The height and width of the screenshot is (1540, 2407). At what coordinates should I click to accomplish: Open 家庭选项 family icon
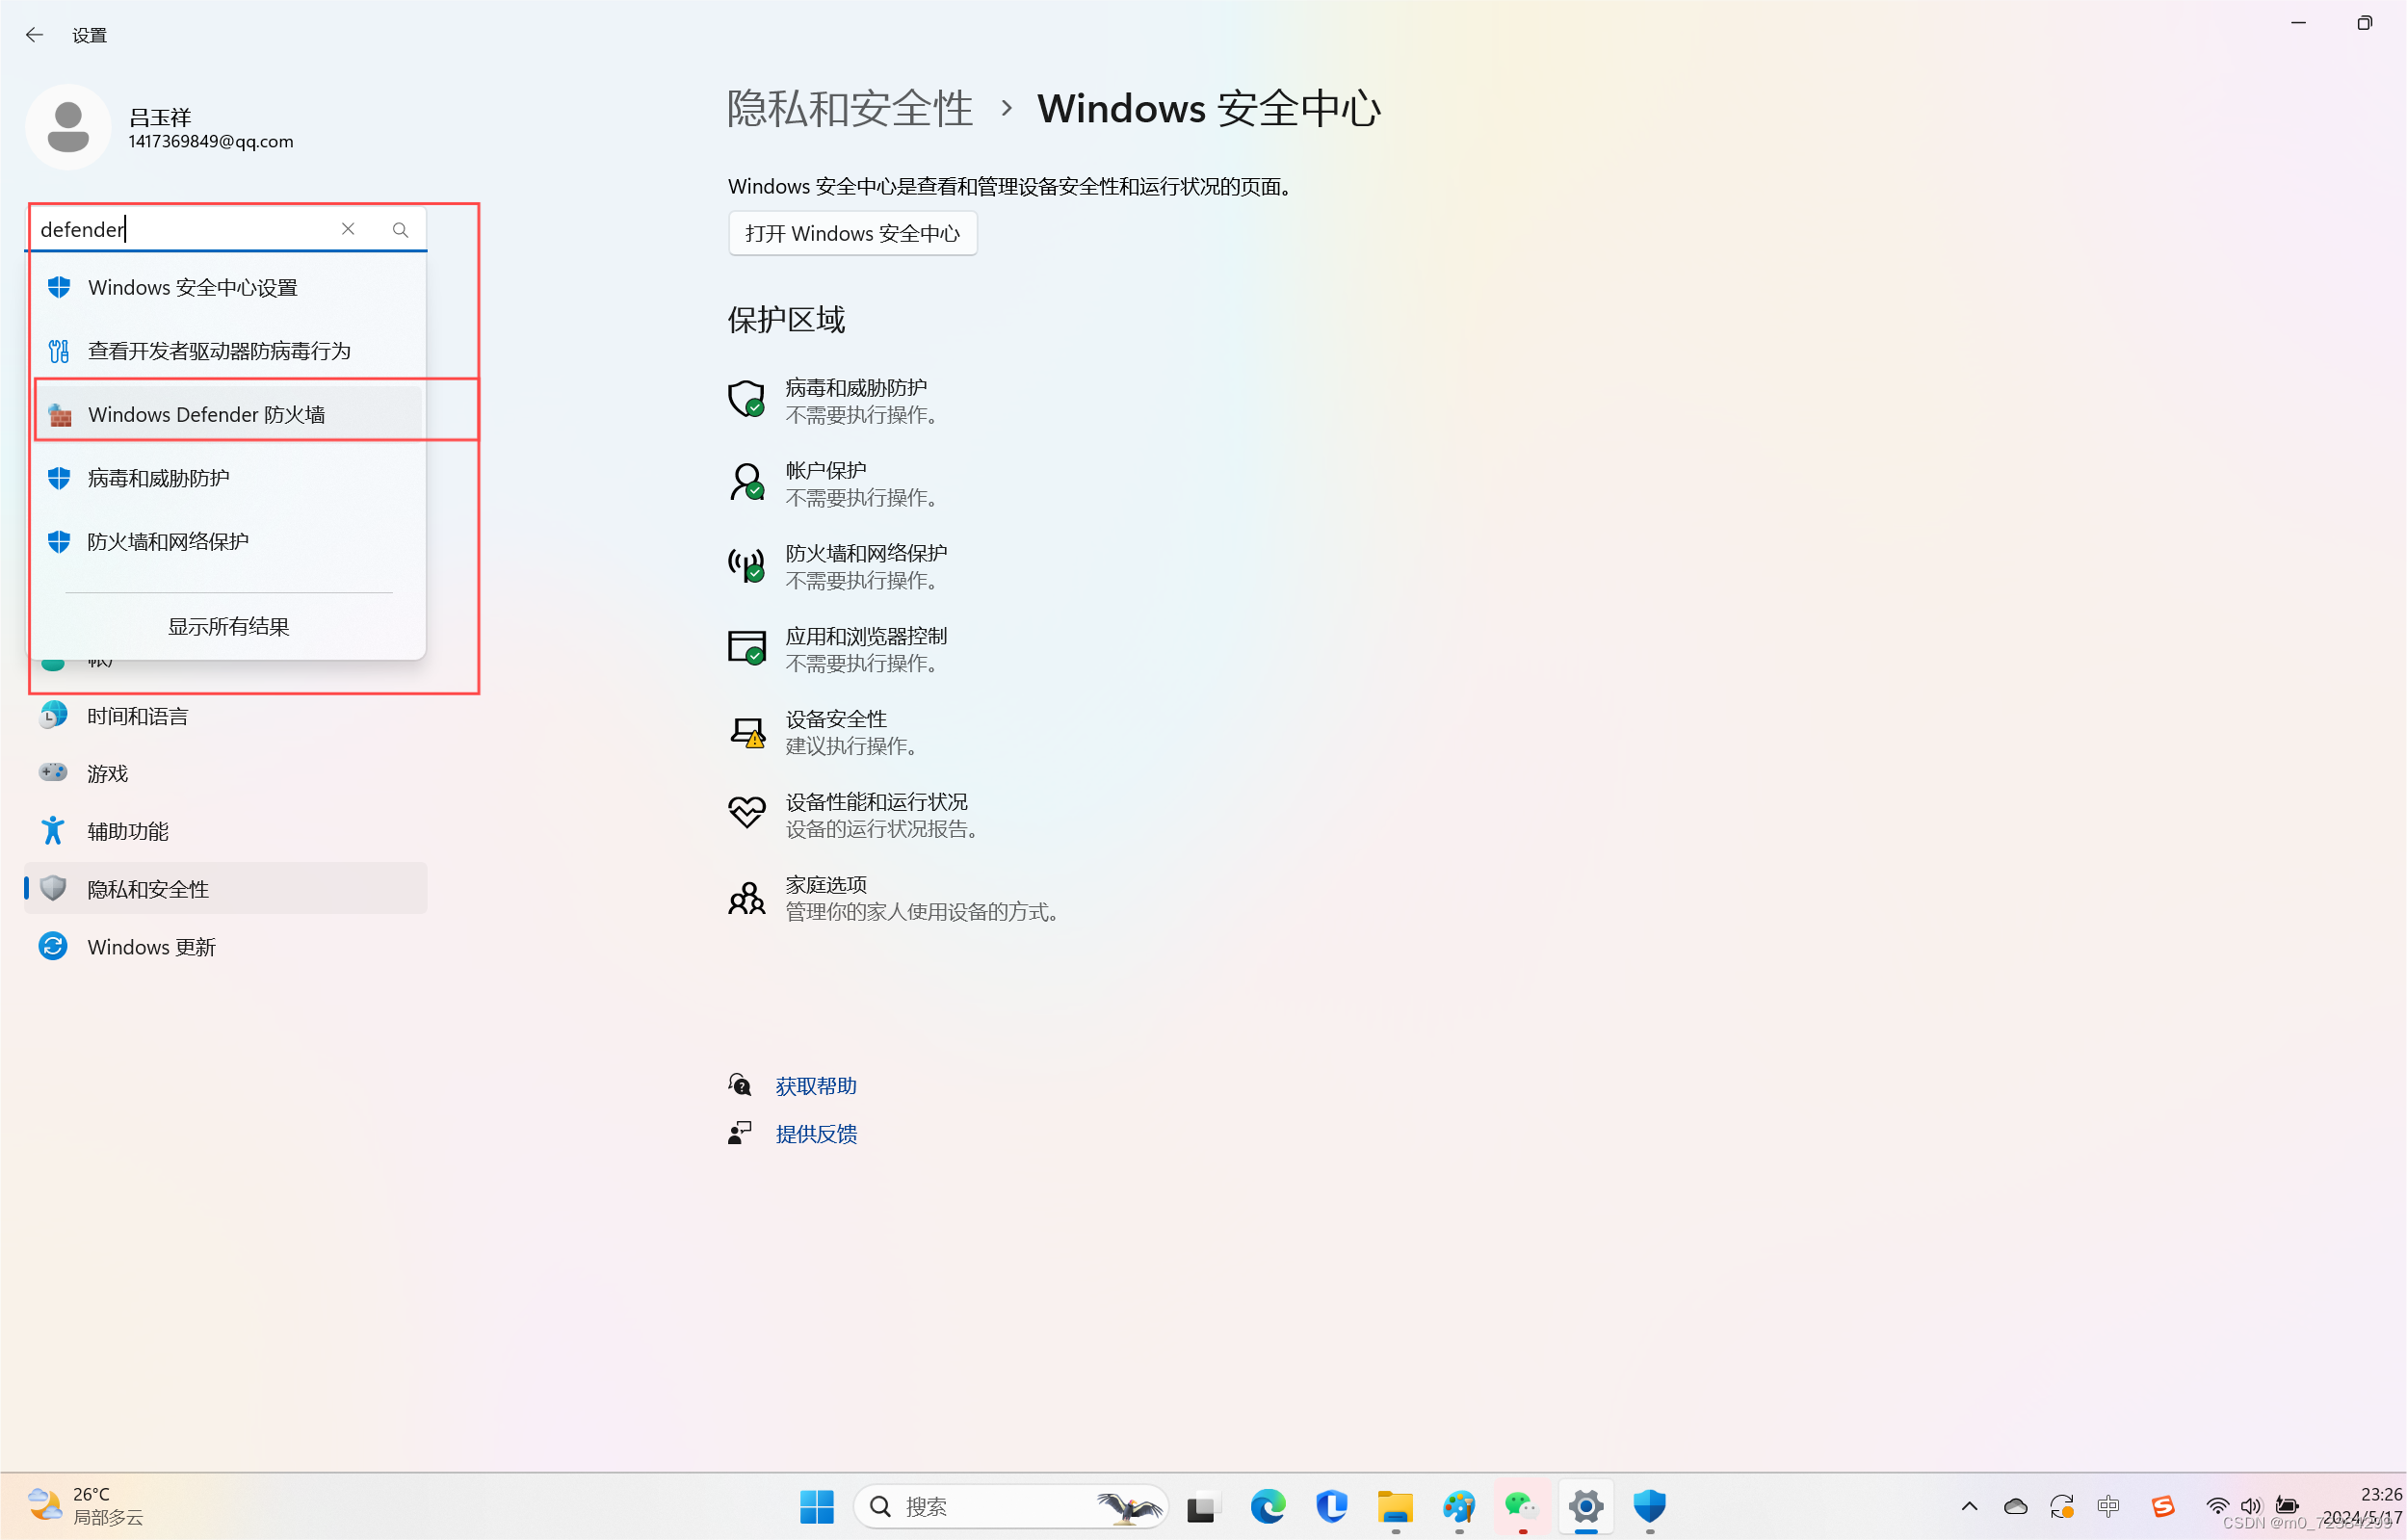tap(746, 898)
